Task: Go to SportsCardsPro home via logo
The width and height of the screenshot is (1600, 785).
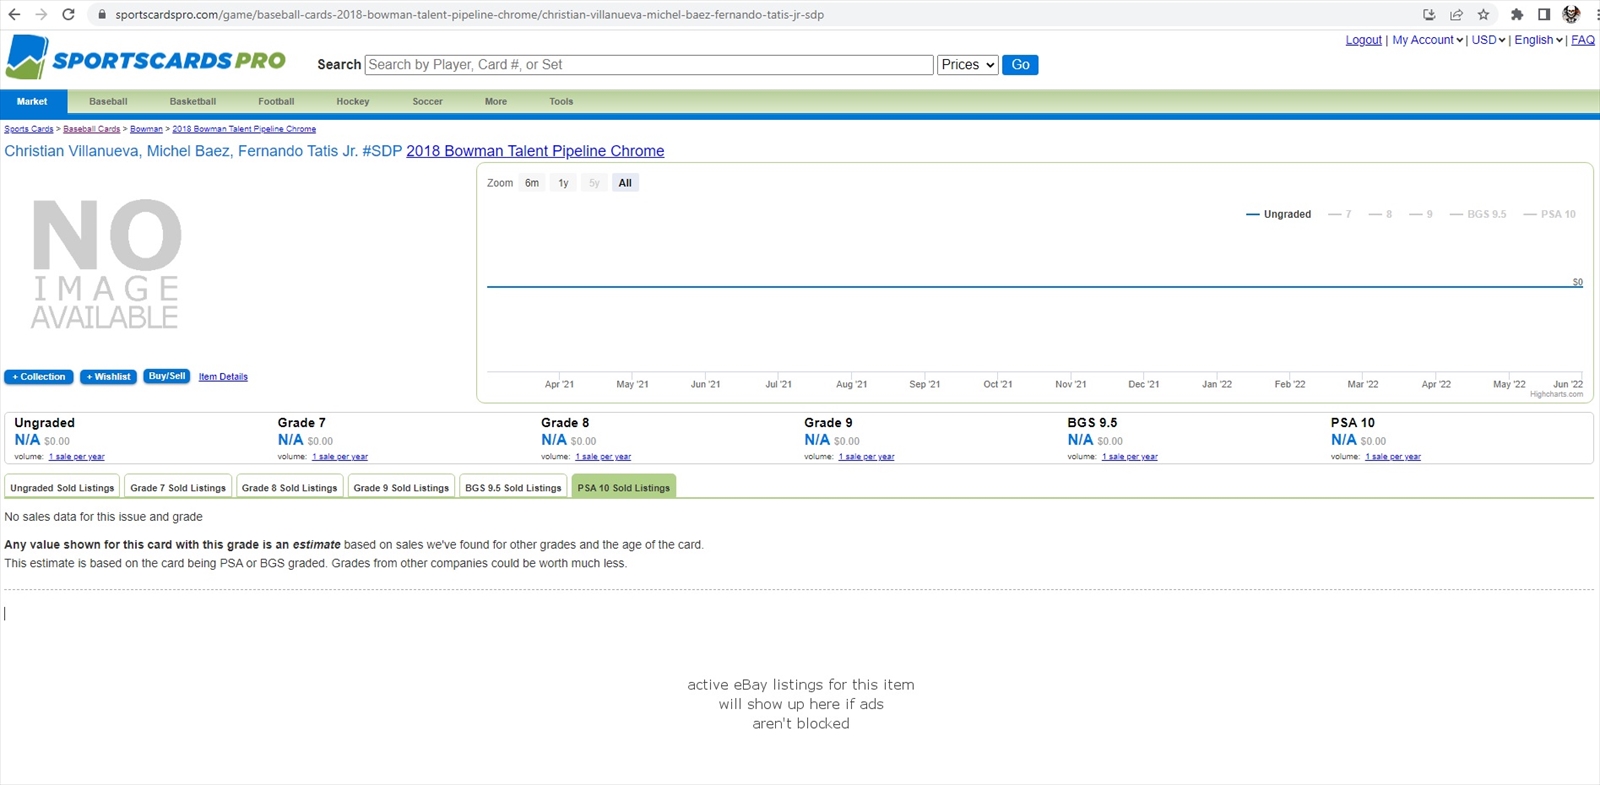Action: tap(146, 58)
